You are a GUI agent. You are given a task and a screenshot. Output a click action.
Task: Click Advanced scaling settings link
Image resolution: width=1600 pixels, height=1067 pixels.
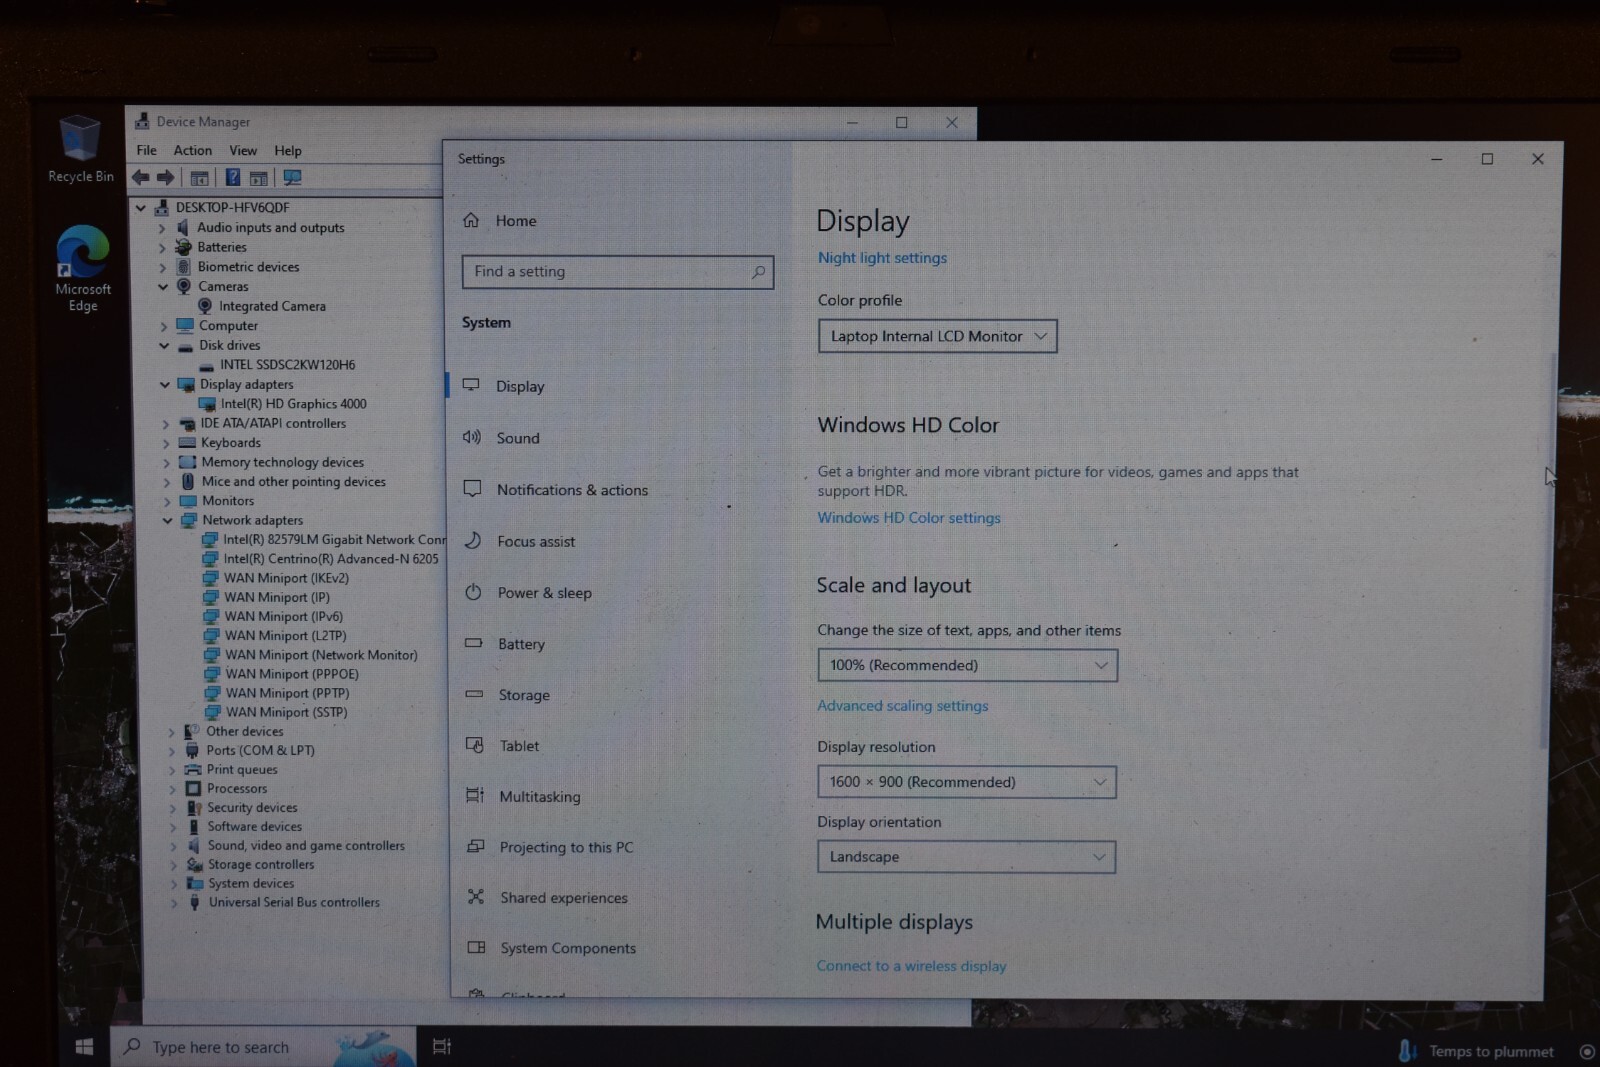point(902,706)
